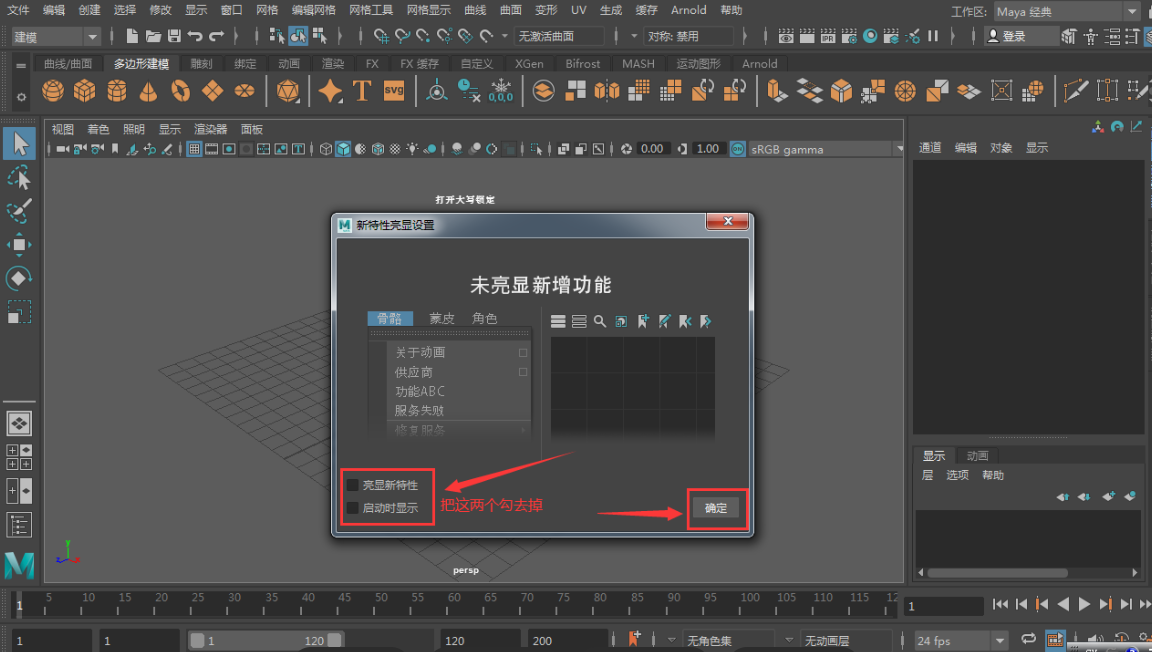Create a polygon plane from the shelf
1152x652 pixels.
pyautogui.click(x=212, y=91)
